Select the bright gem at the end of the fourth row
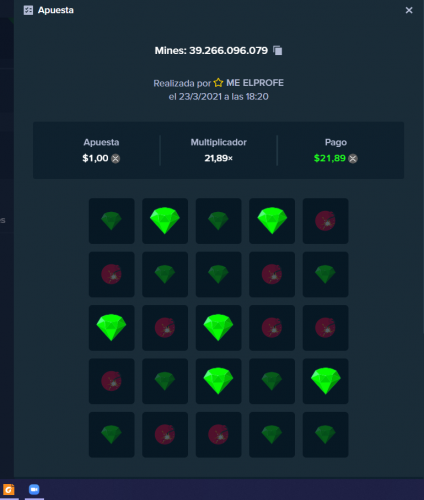 click(325, 381)
